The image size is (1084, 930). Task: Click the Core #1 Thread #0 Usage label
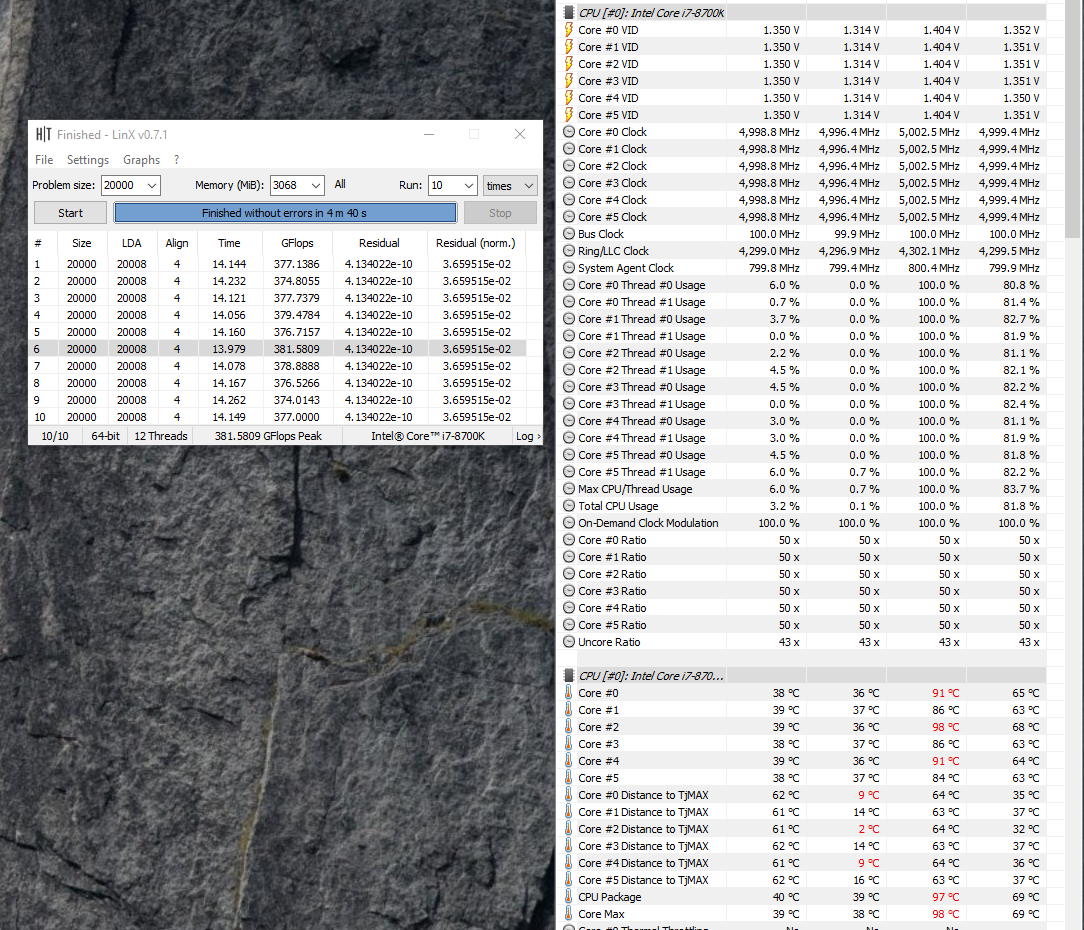642,319
